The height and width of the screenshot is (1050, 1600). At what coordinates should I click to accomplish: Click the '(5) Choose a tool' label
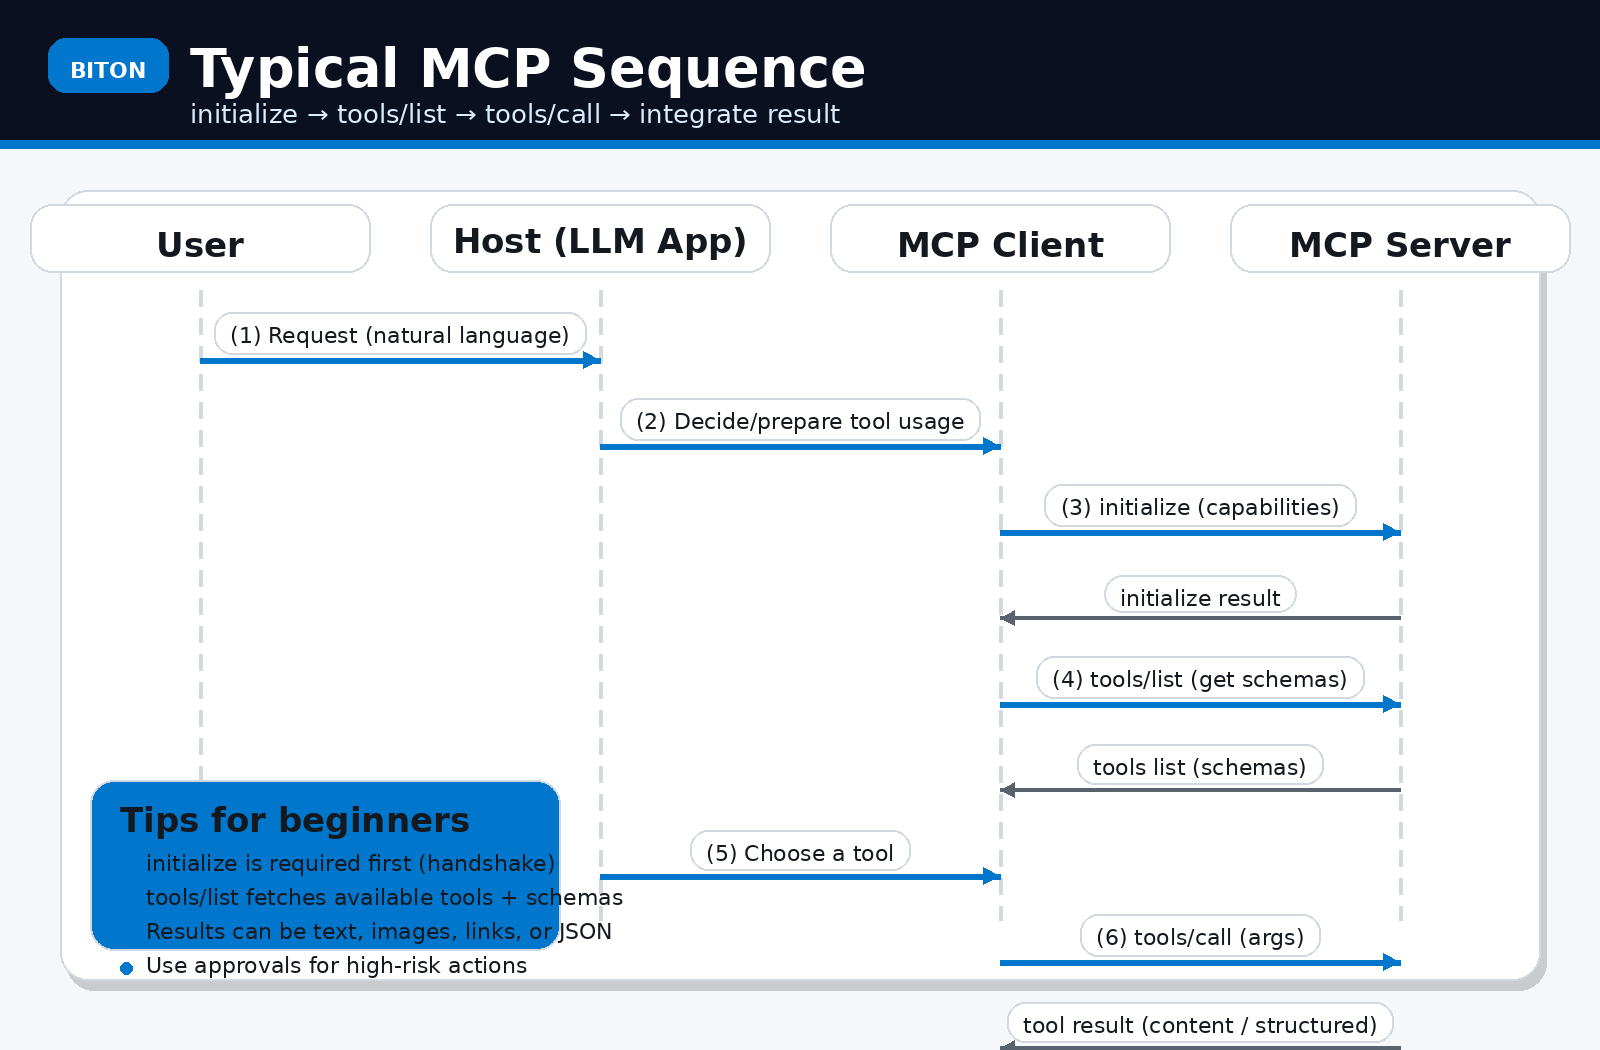point(800,853)
